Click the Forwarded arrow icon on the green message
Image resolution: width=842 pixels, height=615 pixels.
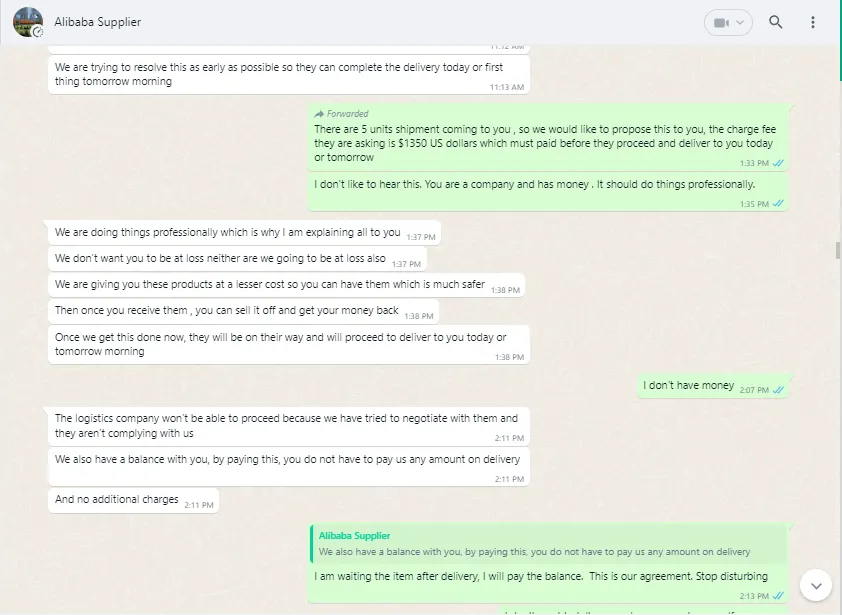(319, 114)
